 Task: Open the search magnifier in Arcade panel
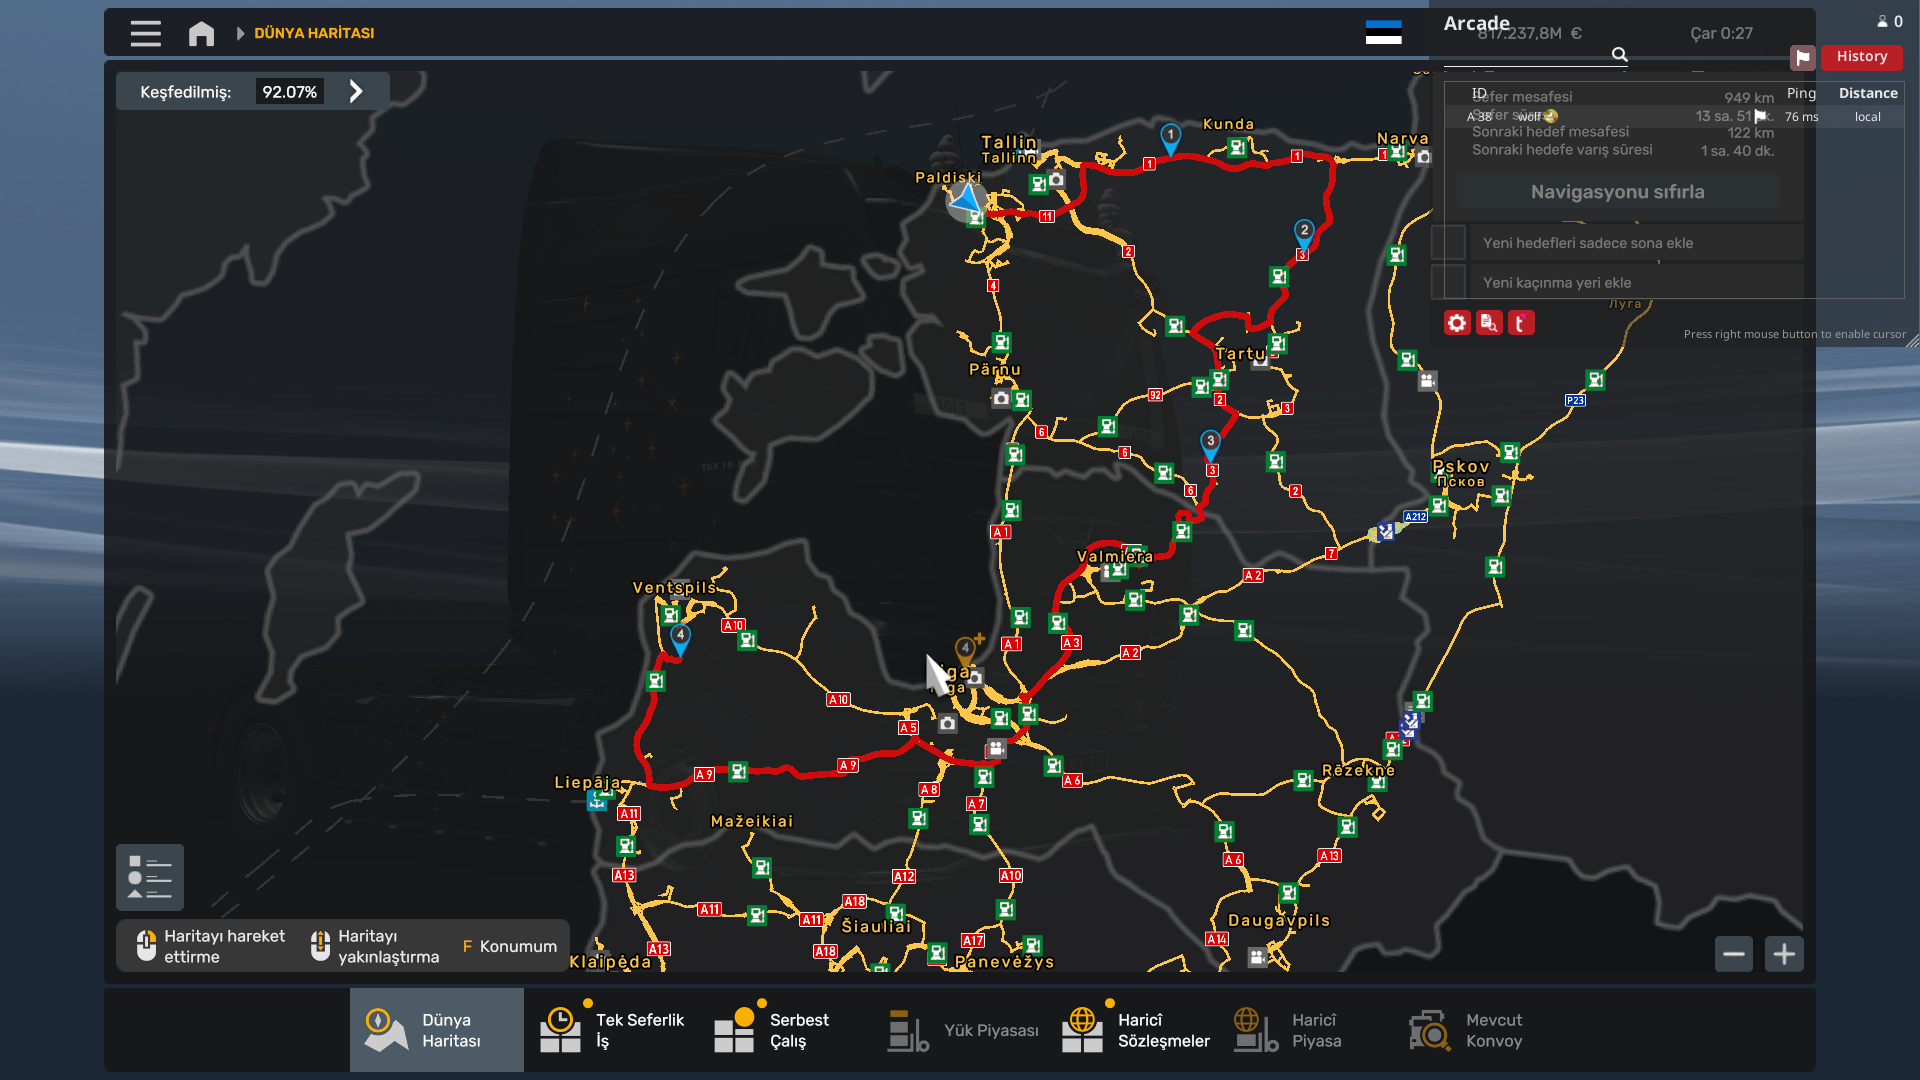click(1620, 55)
